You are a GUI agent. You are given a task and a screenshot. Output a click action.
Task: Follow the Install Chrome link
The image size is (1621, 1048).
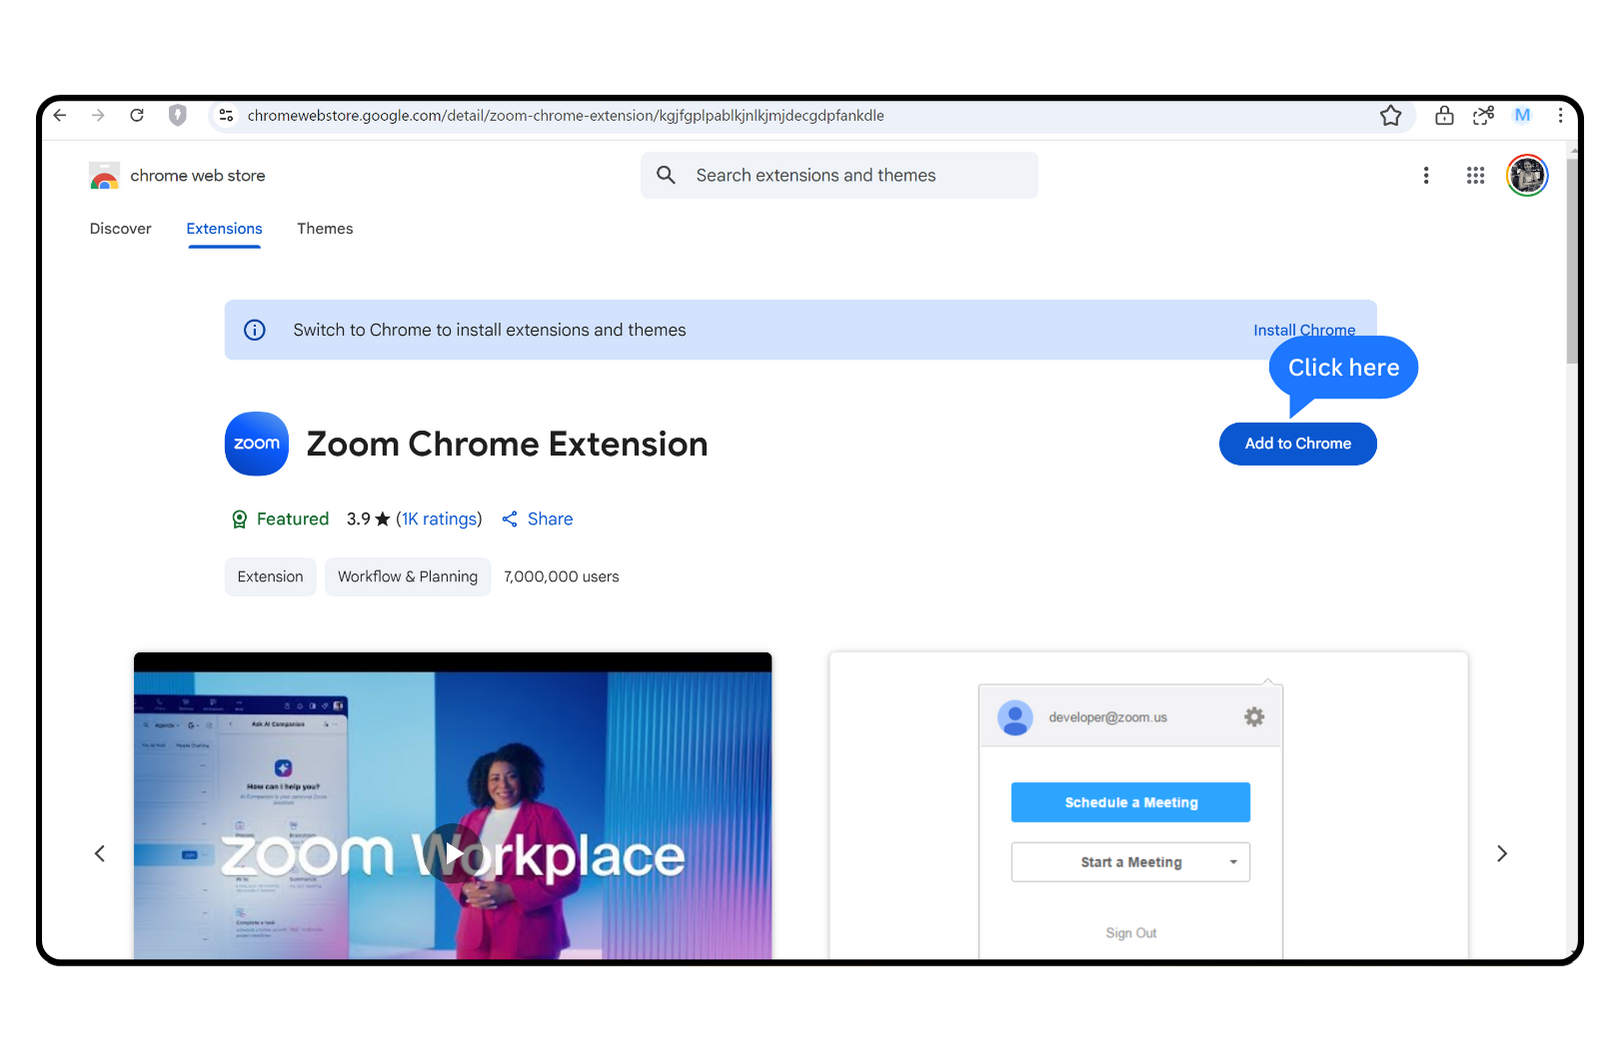1304,330
